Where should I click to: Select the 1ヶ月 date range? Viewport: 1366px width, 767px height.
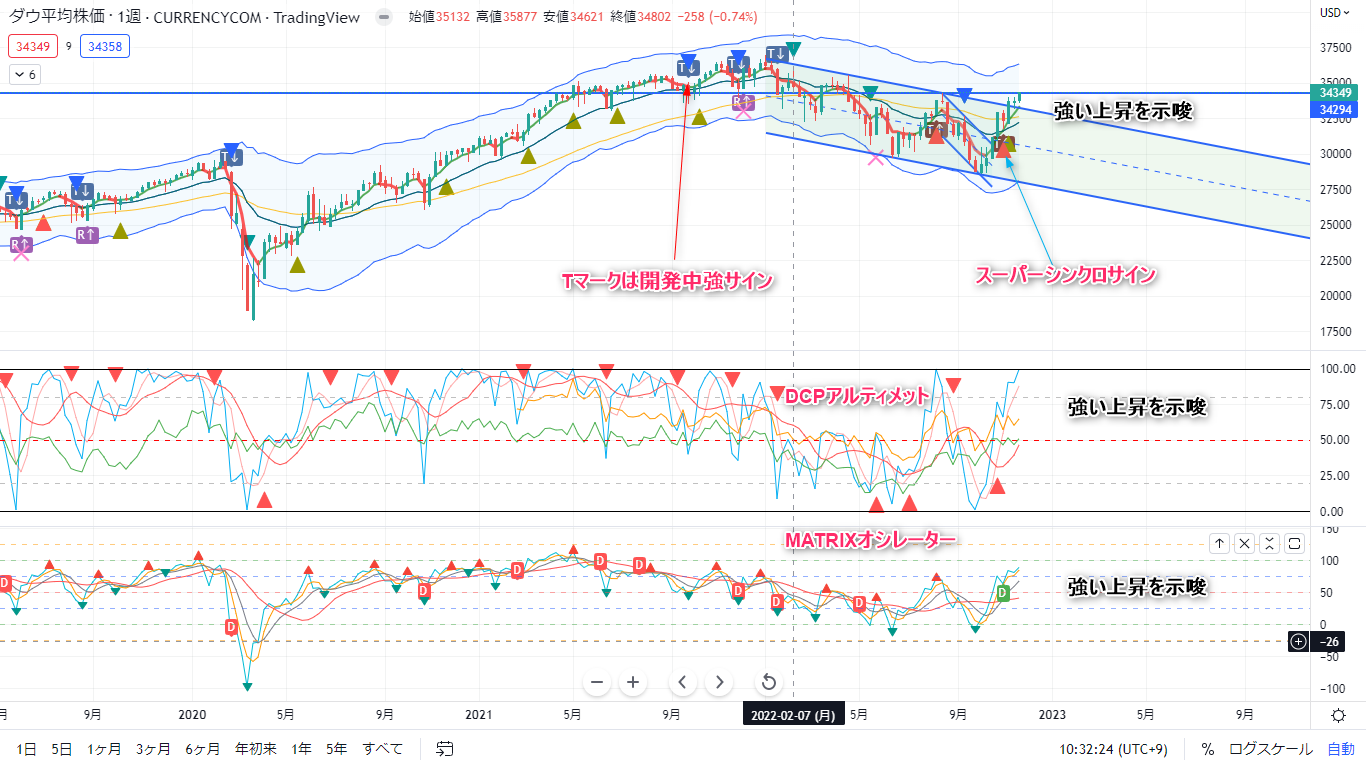point(104,749)
